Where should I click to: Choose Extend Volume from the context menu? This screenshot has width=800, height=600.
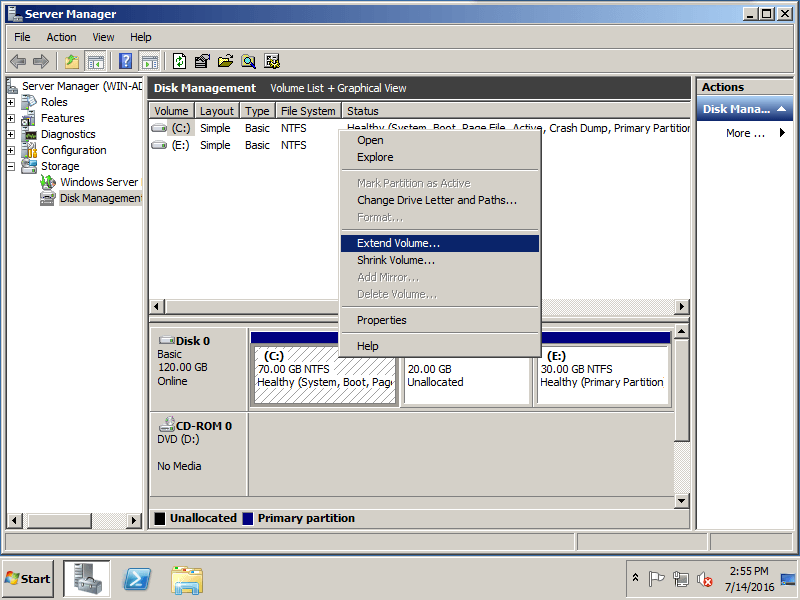coord(440,243)
